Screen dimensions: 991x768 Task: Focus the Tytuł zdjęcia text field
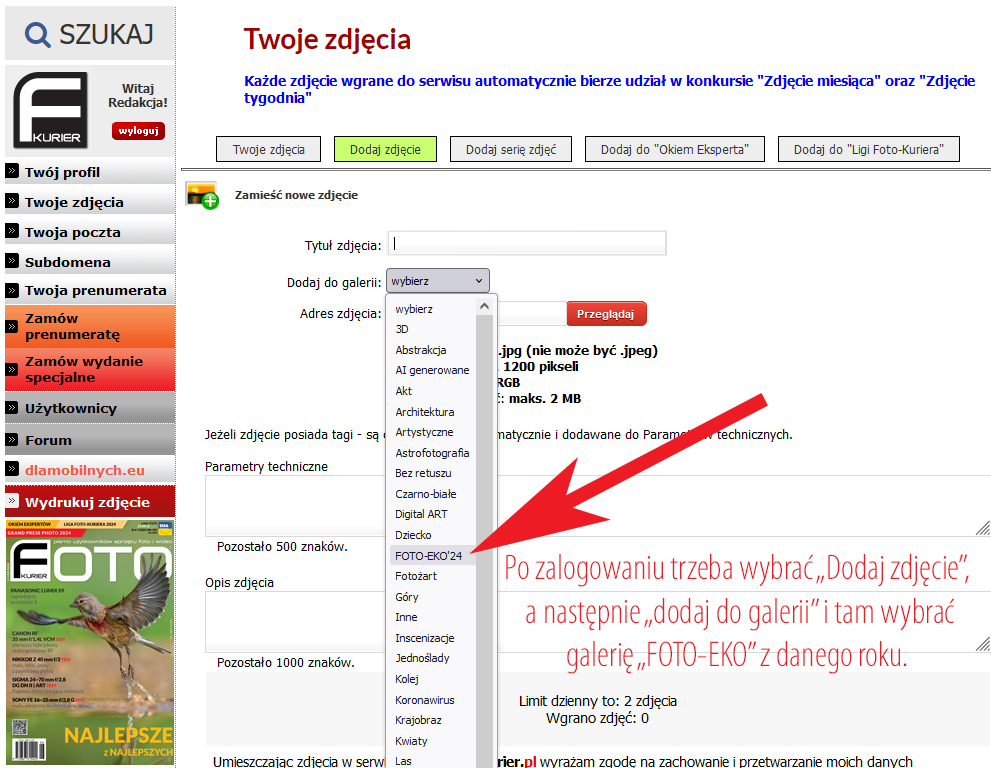[x=527, y=244]
